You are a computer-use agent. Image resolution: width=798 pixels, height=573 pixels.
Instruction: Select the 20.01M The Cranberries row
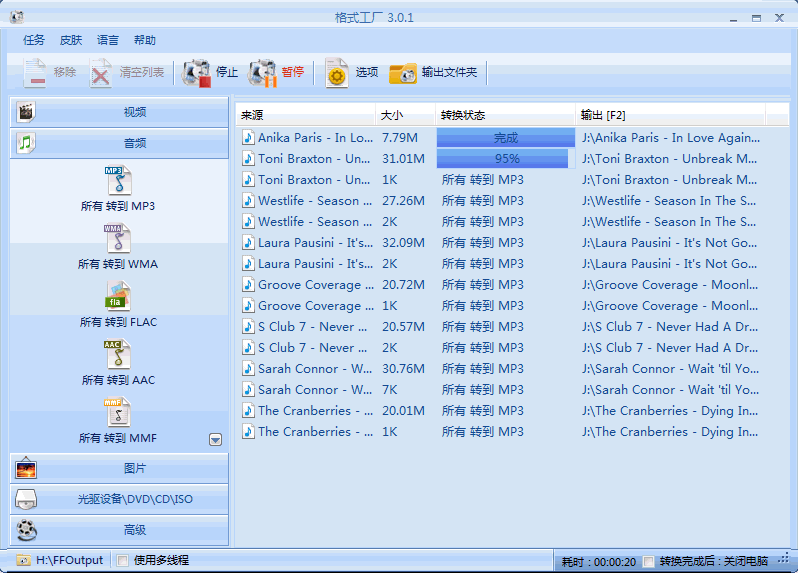[x=512, y=411]
